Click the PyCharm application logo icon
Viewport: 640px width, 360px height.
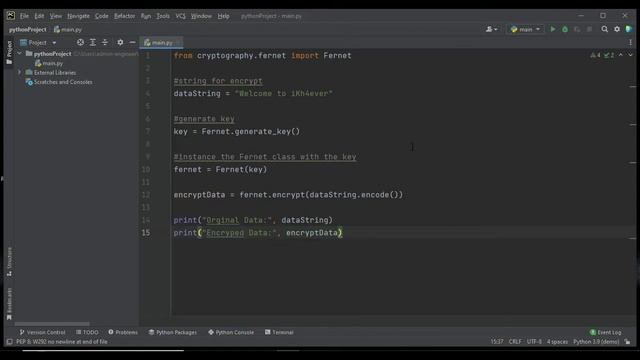(x=11, y=16)
